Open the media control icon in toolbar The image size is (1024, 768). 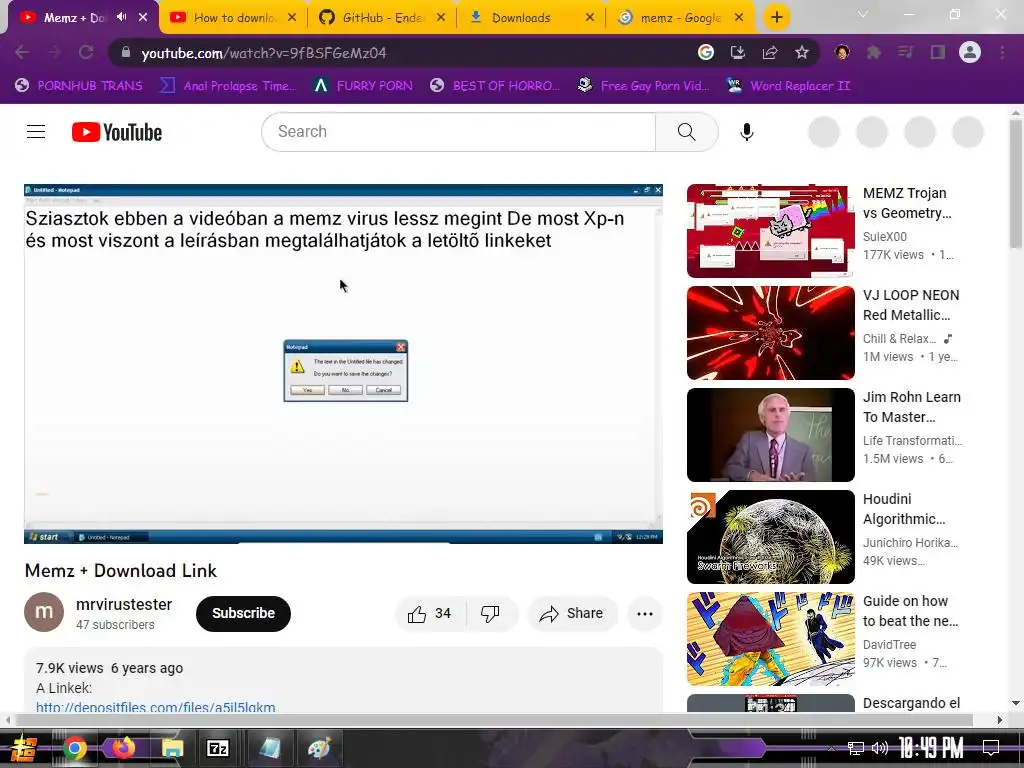coord(906,52)
